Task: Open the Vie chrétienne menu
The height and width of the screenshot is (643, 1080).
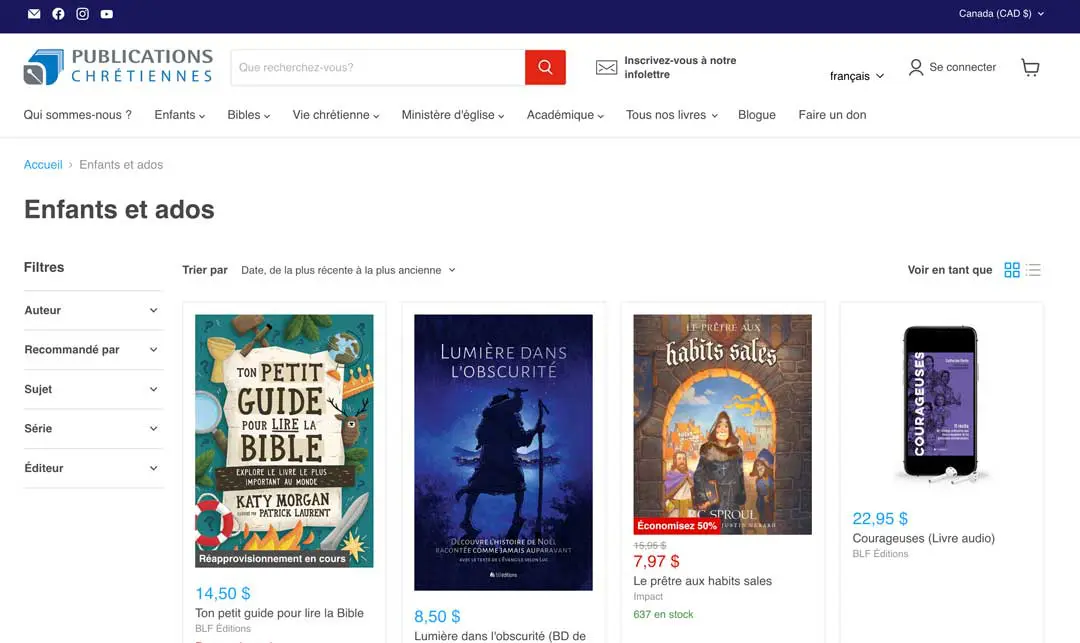Action: pyautogui.click(x=336, y=115)
